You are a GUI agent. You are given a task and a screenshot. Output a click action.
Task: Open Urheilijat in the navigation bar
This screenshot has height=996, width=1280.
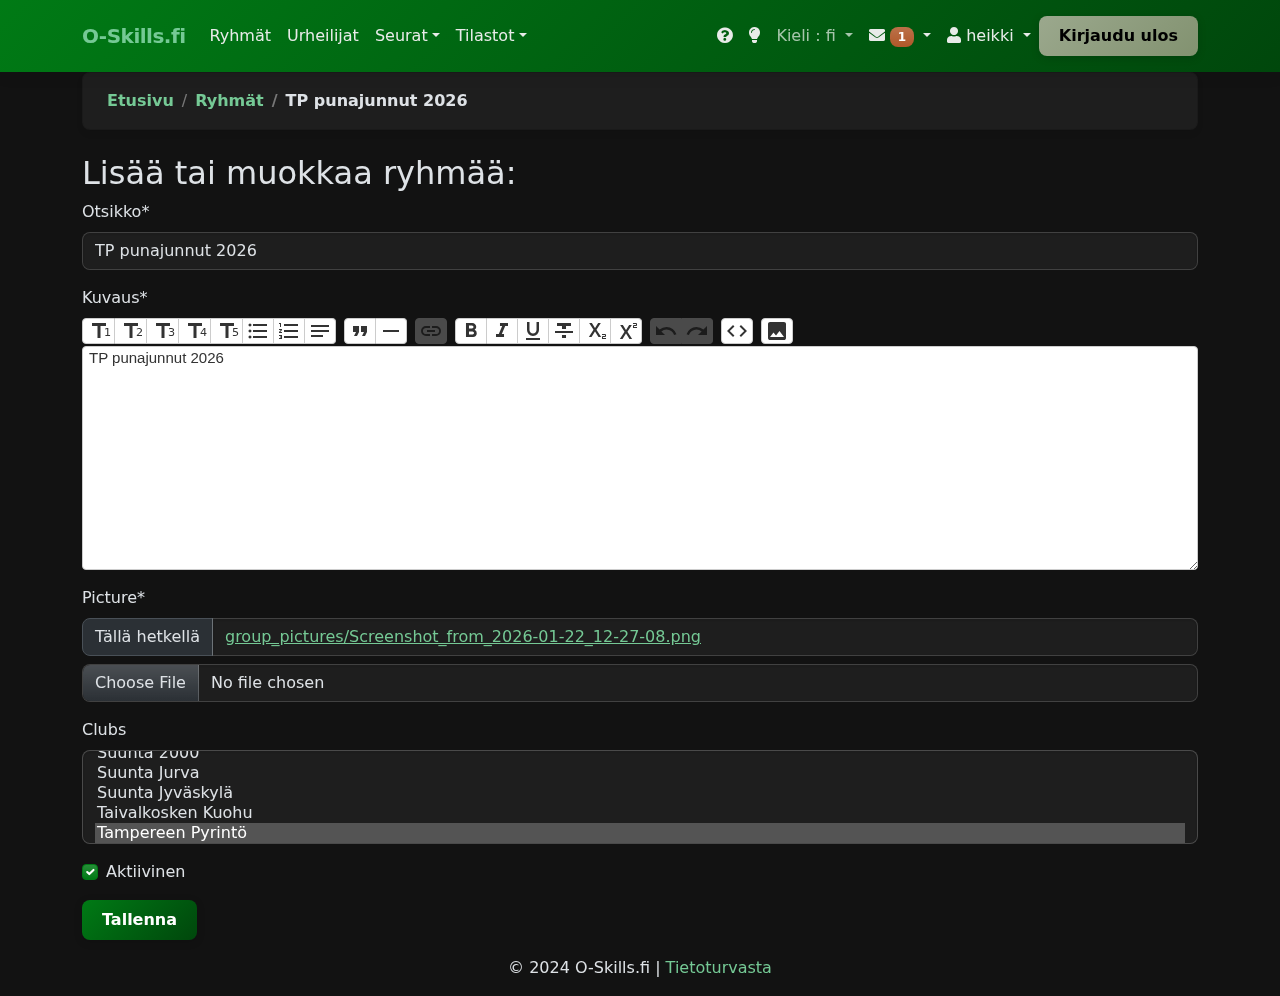[322, 36]
